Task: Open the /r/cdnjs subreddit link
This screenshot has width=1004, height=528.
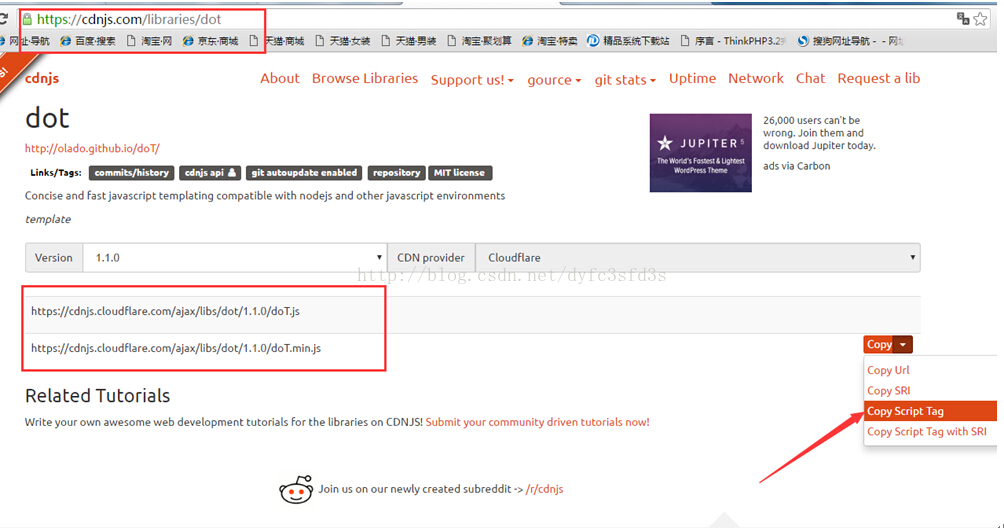Action: [544, 489]
